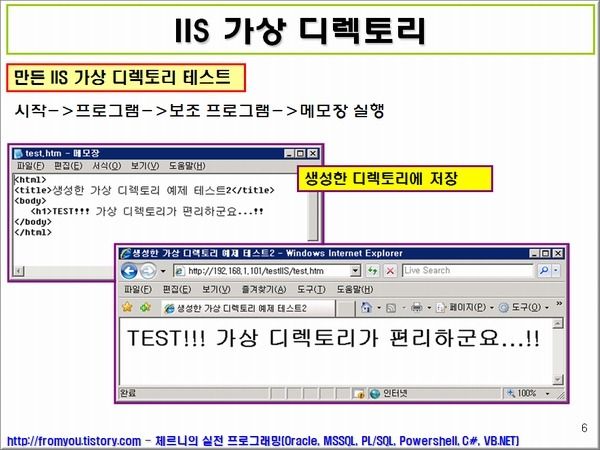The height and width of the screenshot is (450, 600).
Task: Click the Back arrow in Internet Explorer
Action: 129,271
